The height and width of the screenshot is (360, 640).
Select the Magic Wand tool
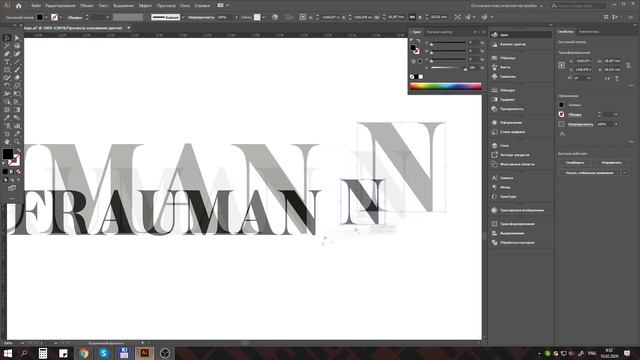[x=7, y=46]
